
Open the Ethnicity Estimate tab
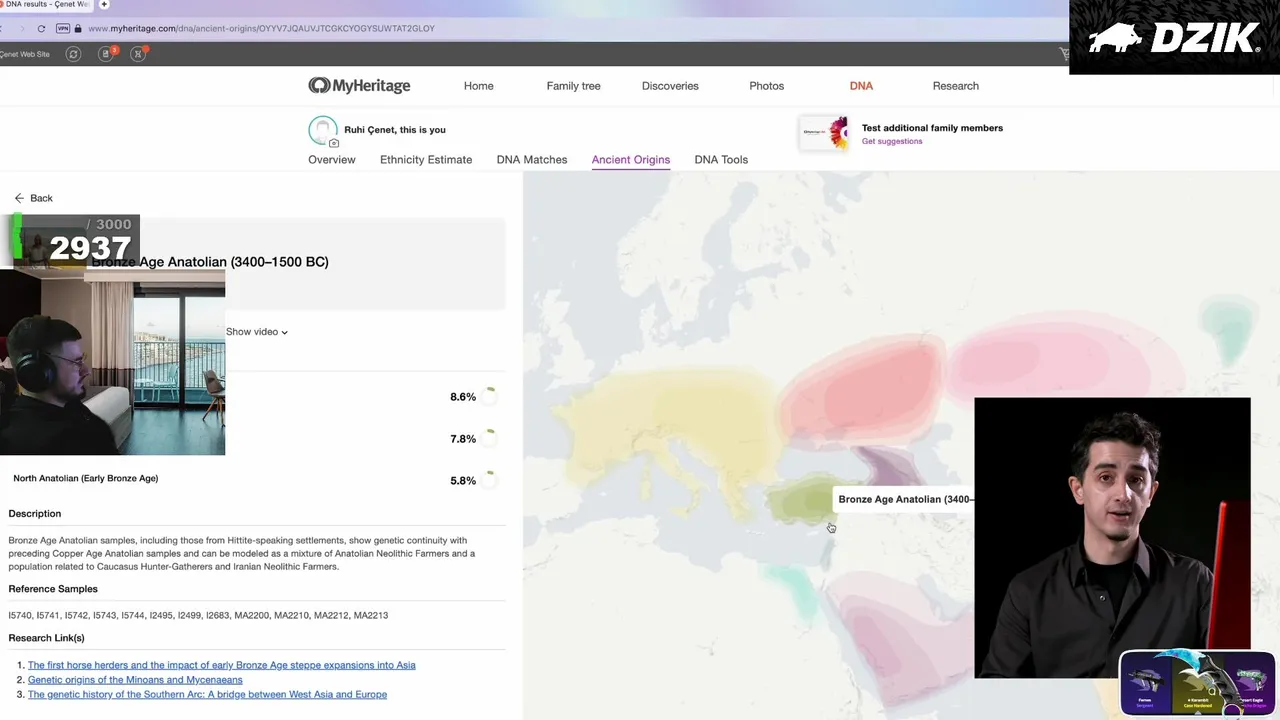(x=426, y=160)
